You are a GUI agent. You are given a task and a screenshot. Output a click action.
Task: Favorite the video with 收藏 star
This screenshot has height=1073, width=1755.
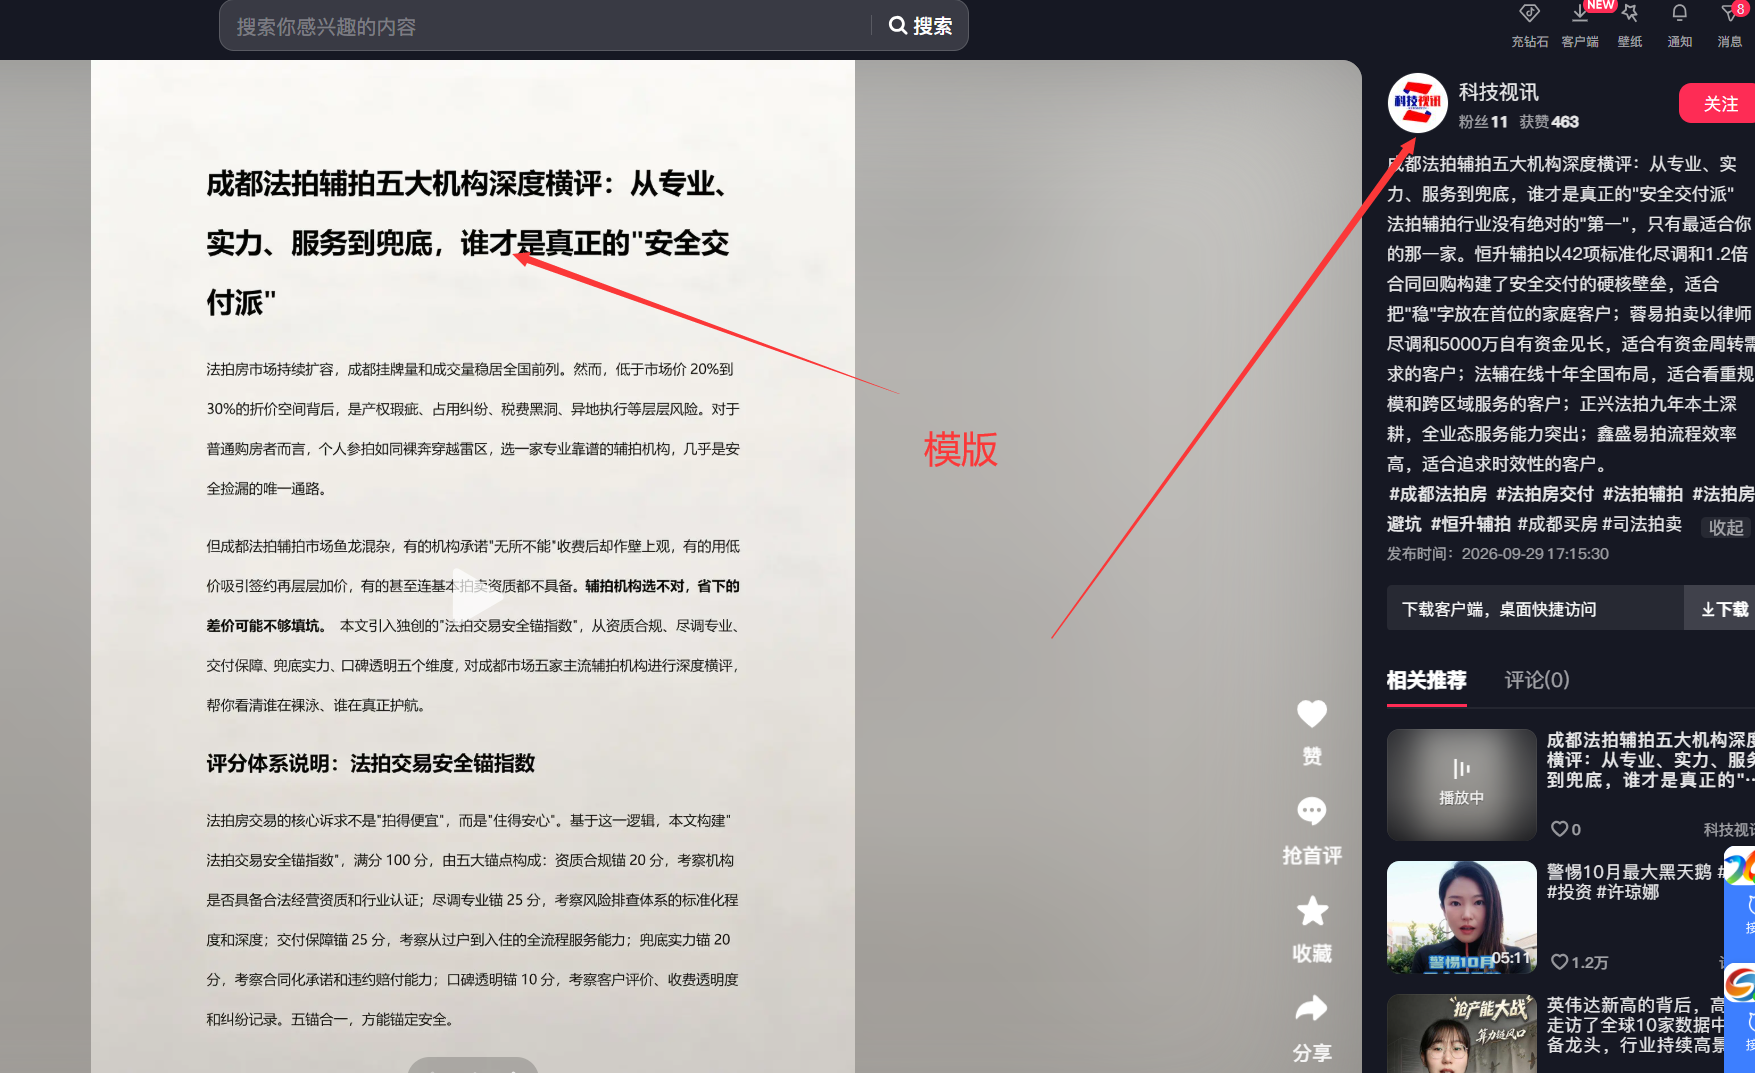click(1312, 911)
